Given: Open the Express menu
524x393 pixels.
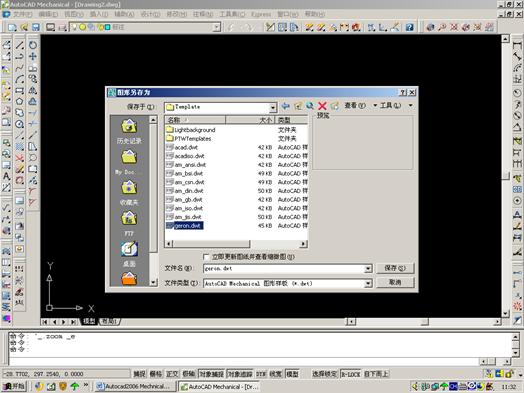Looking at the screenshot, I should (261, 14).
